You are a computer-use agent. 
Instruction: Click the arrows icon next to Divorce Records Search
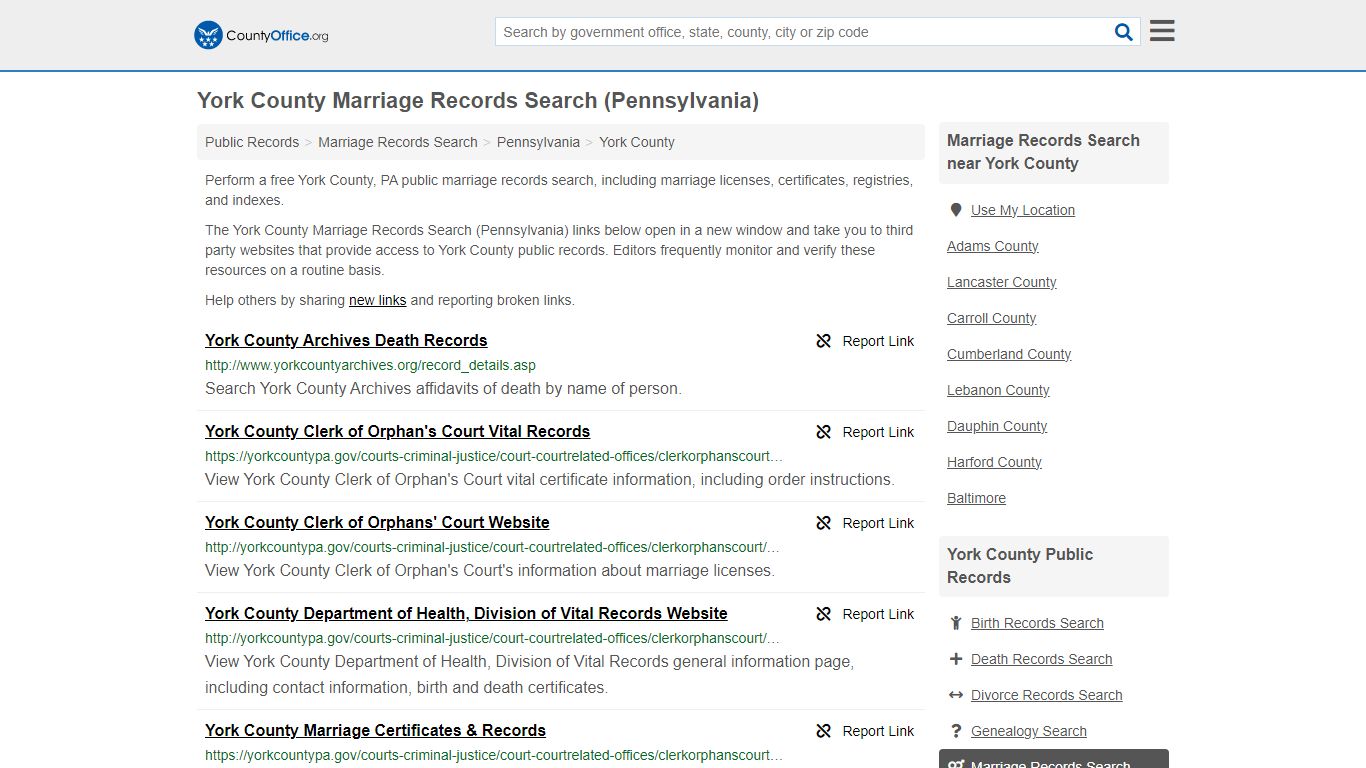point(956,695)
